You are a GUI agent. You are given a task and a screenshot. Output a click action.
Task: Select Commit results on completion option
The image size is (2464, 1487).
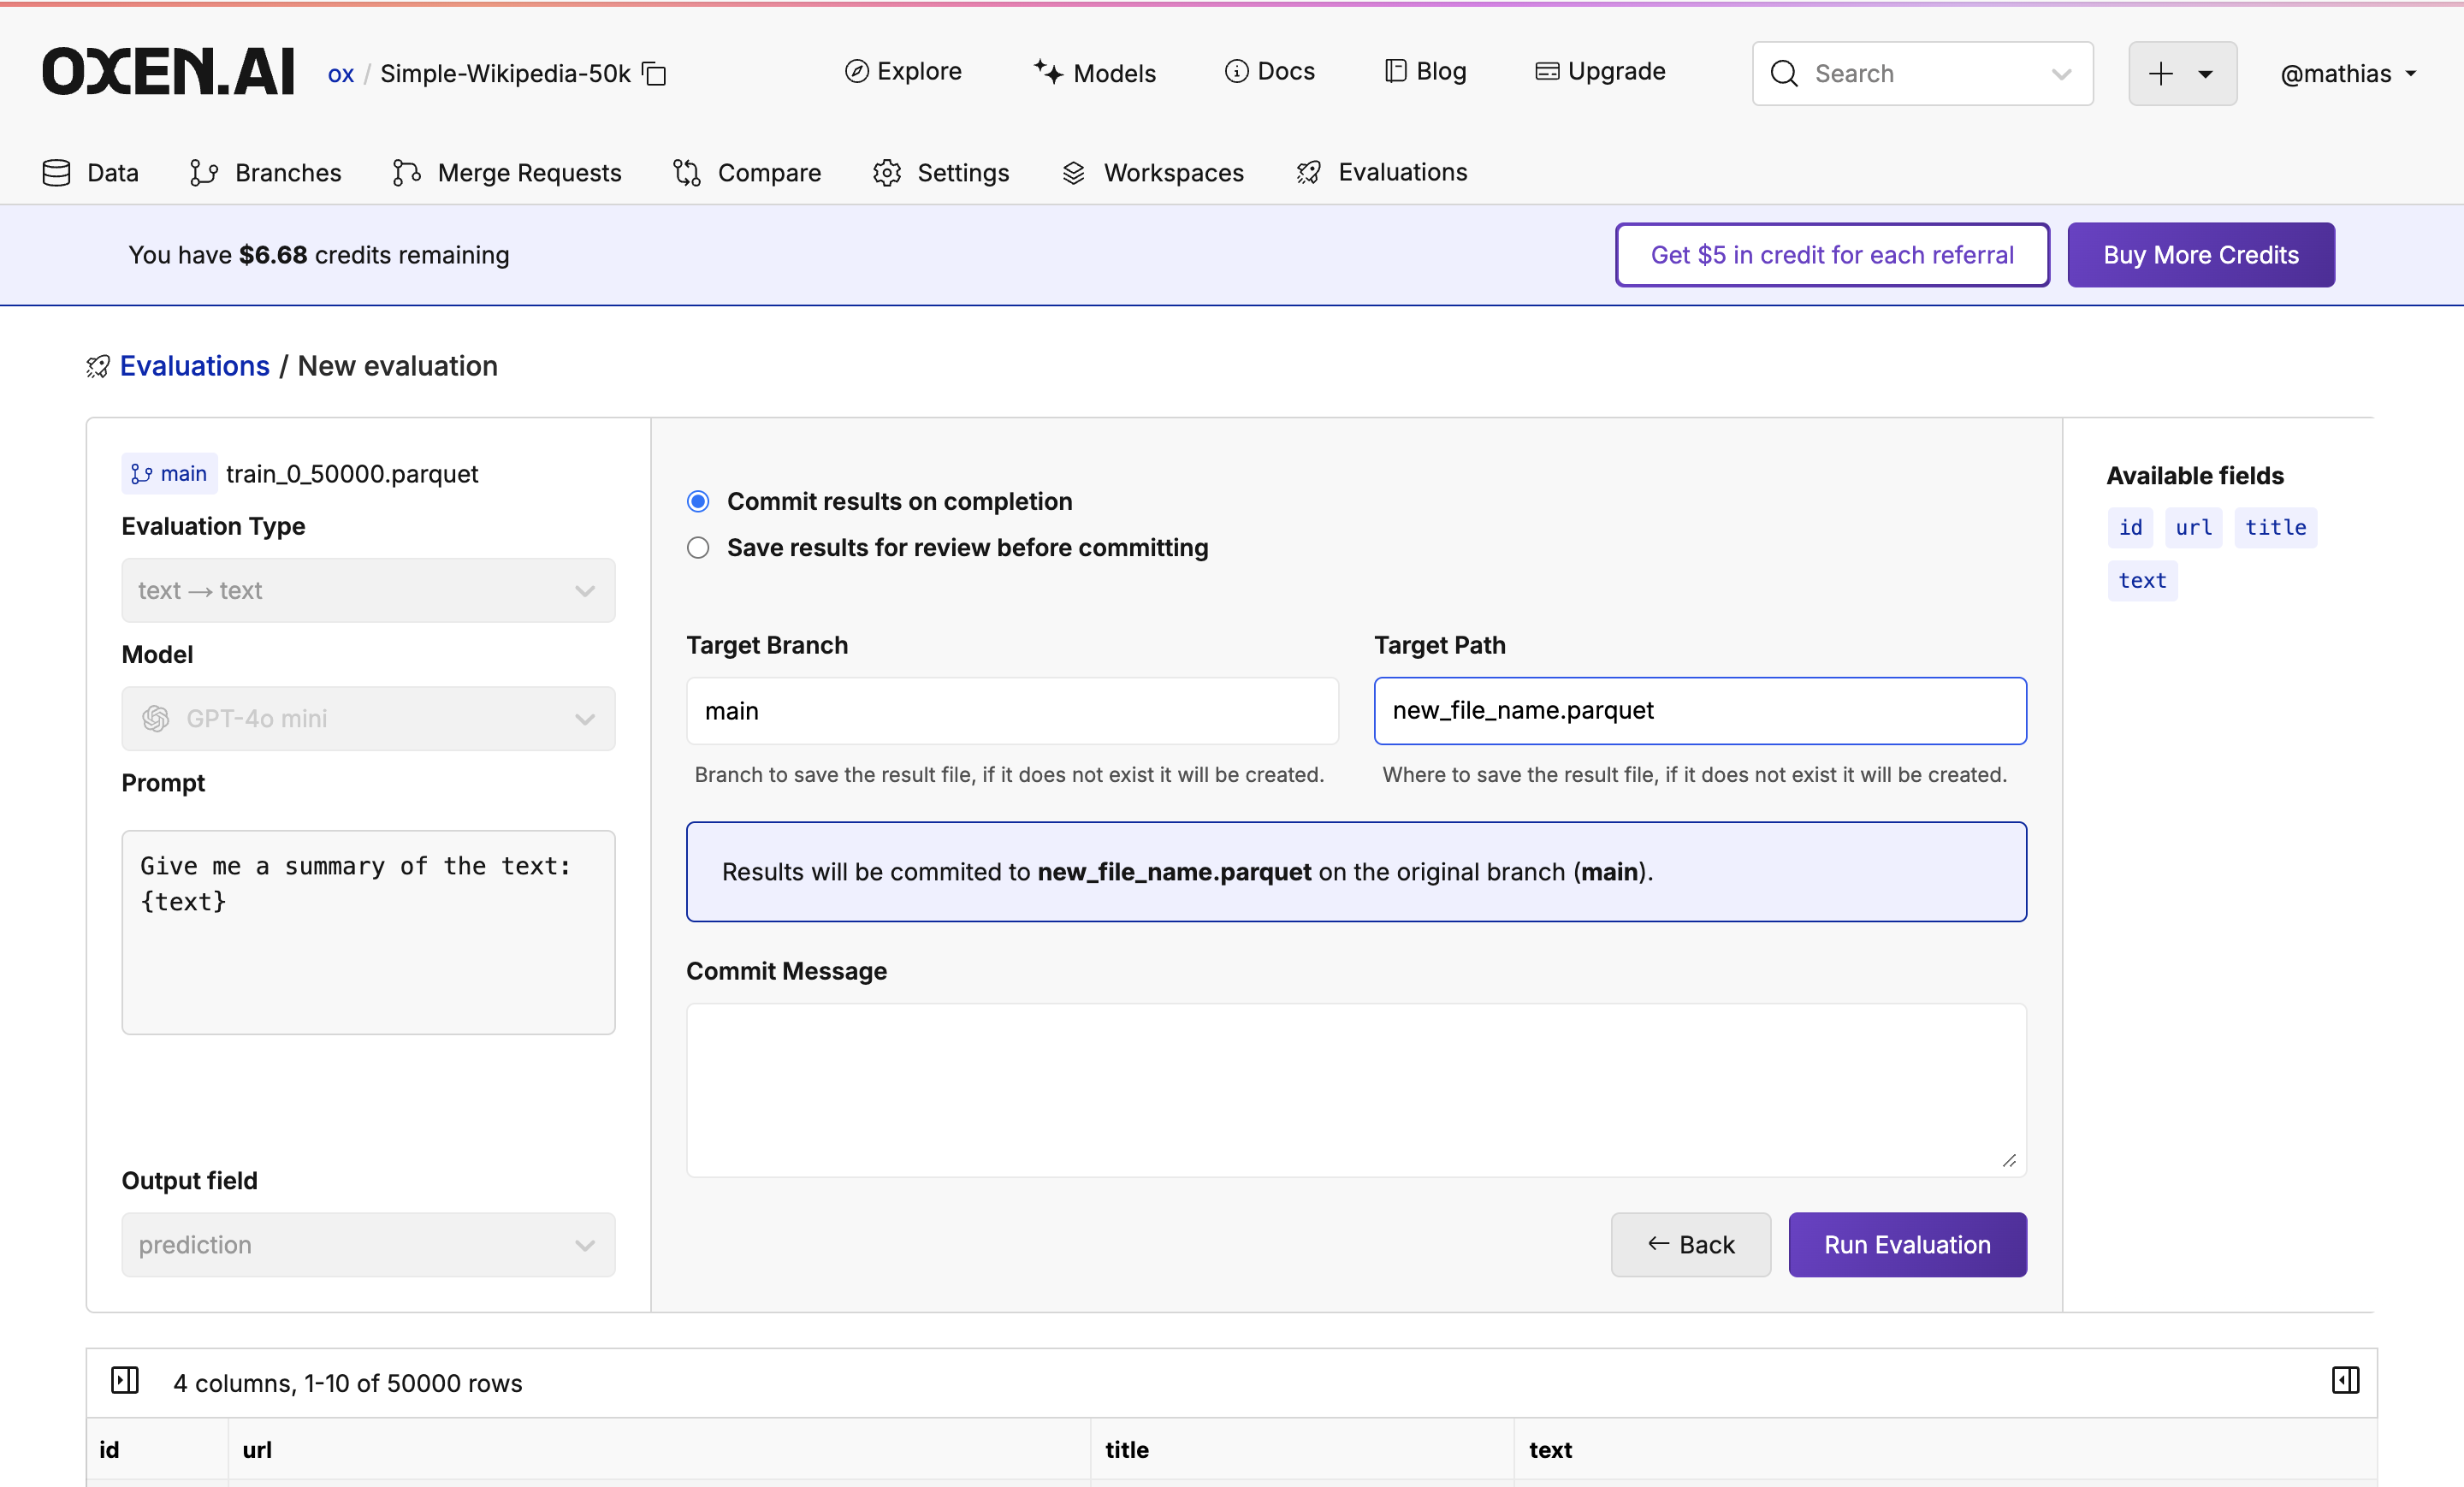698,501
